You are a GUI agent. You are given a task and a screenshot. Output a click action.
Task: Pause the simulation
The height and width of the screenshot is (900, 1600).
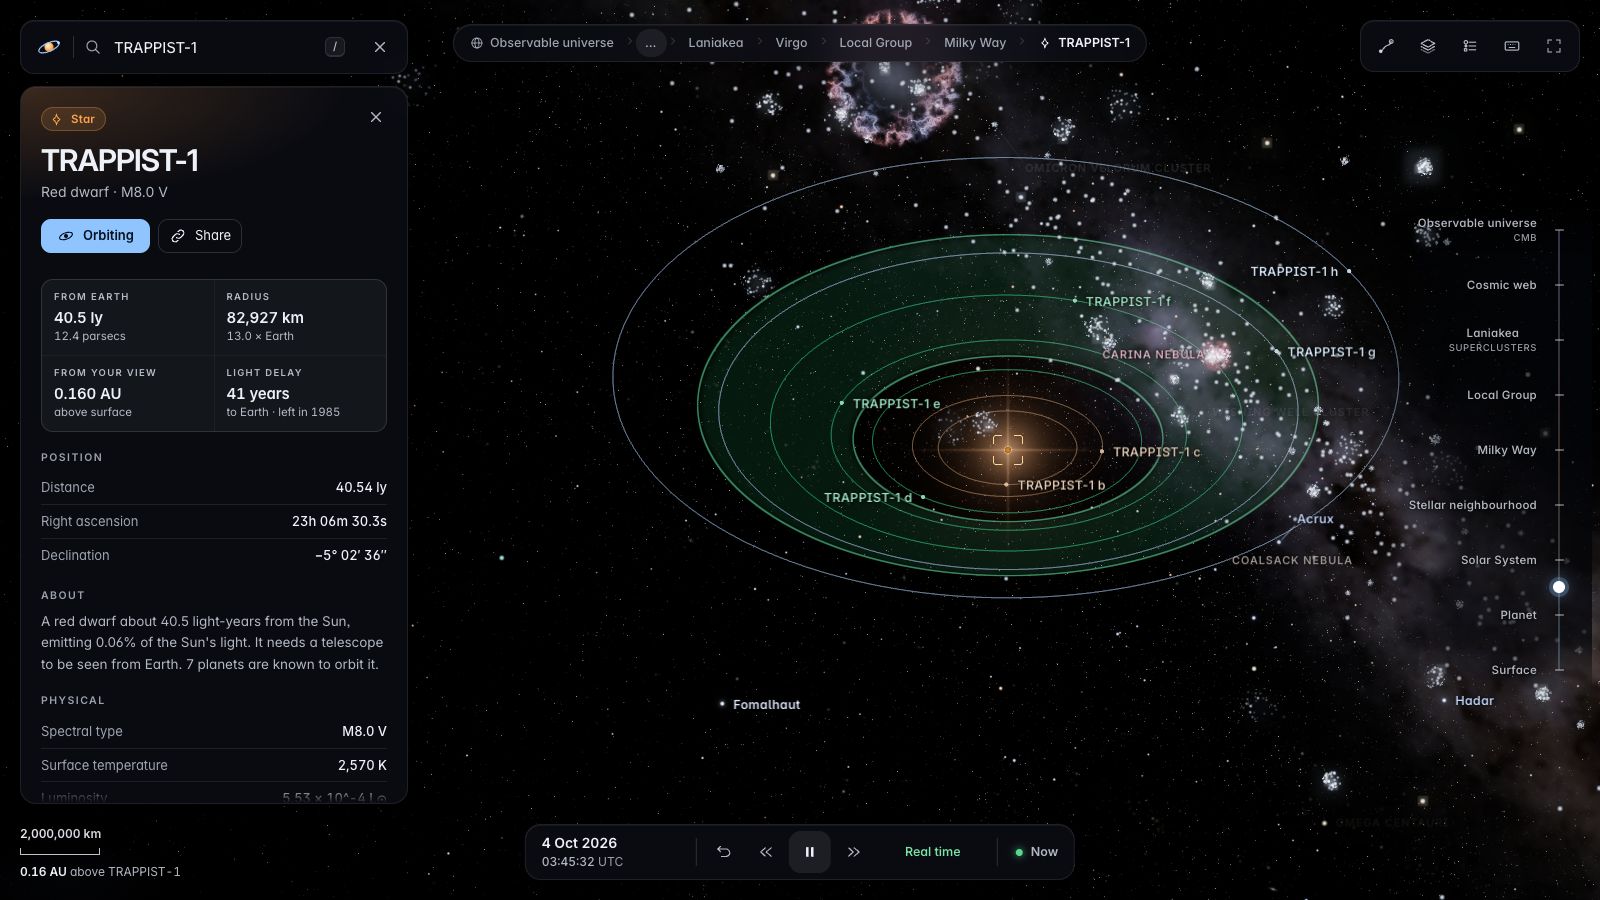810,852
